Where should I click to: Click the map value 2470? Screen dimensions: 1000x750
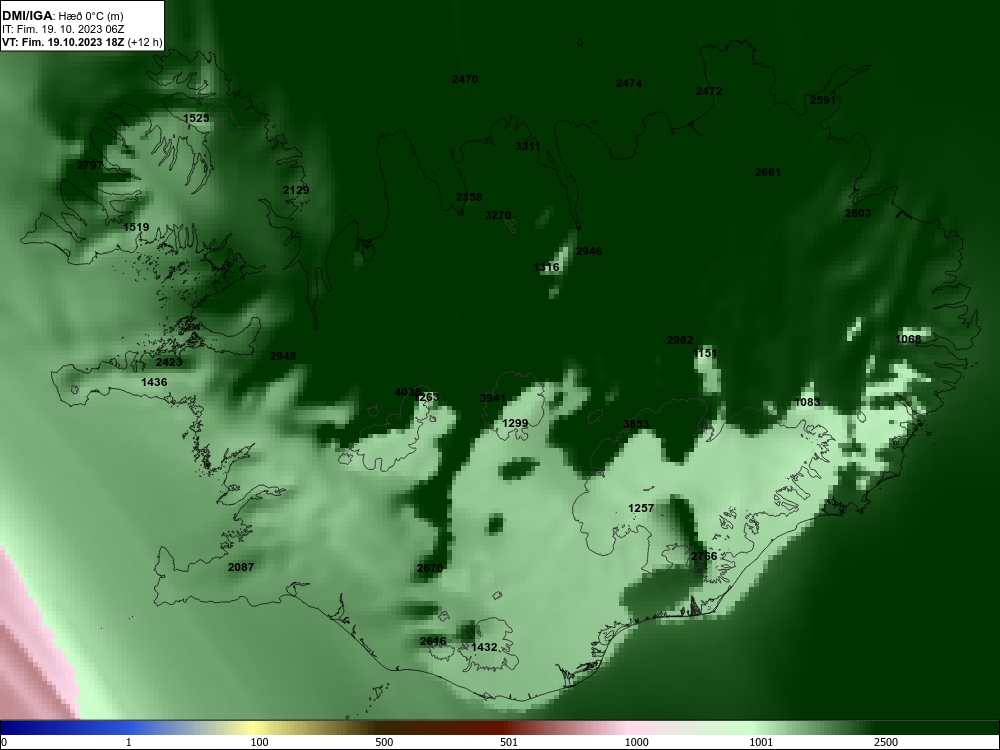pyautogui.click(x=465, y=79)
